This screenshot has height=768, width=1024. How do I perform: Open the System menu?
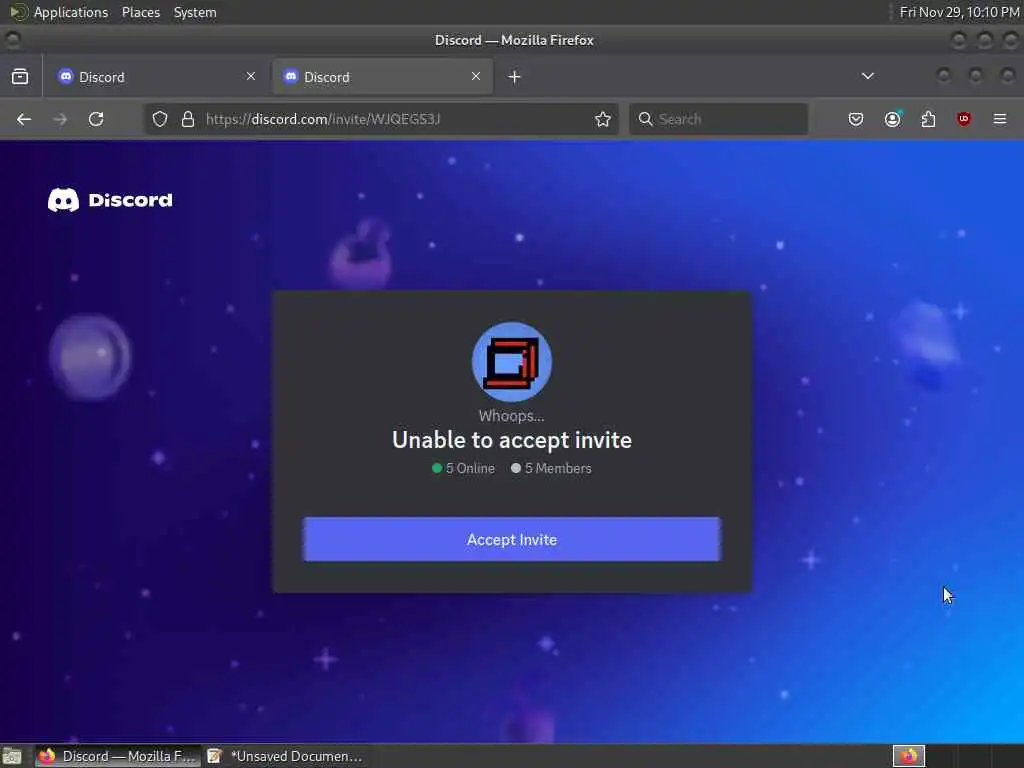pos(195,12)
